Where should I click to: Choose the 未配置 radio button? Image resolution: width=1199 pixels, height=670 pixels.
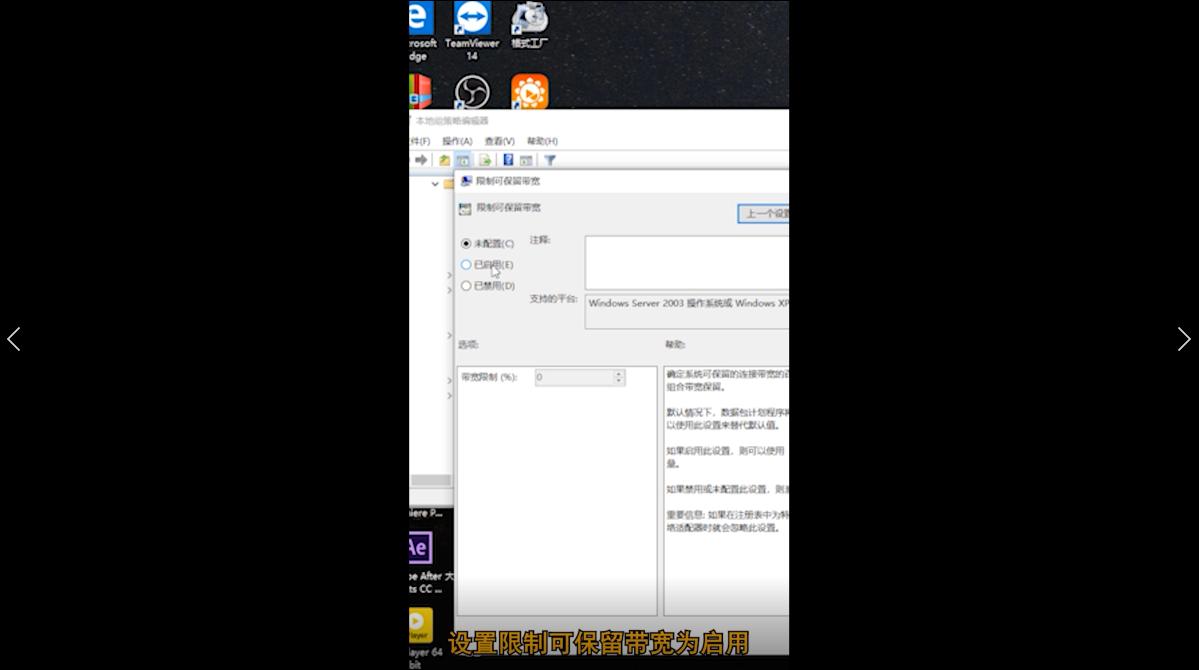466,243
